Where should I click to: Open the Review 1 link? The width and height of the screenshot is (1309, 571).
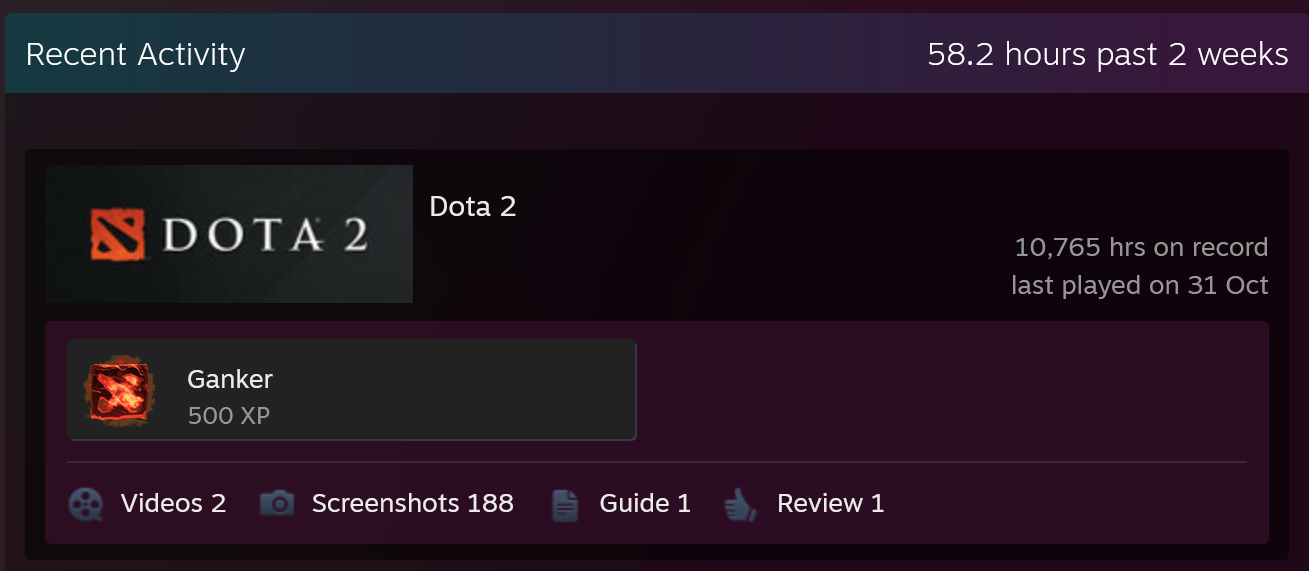pyautogui.click(x=830, y=503)
